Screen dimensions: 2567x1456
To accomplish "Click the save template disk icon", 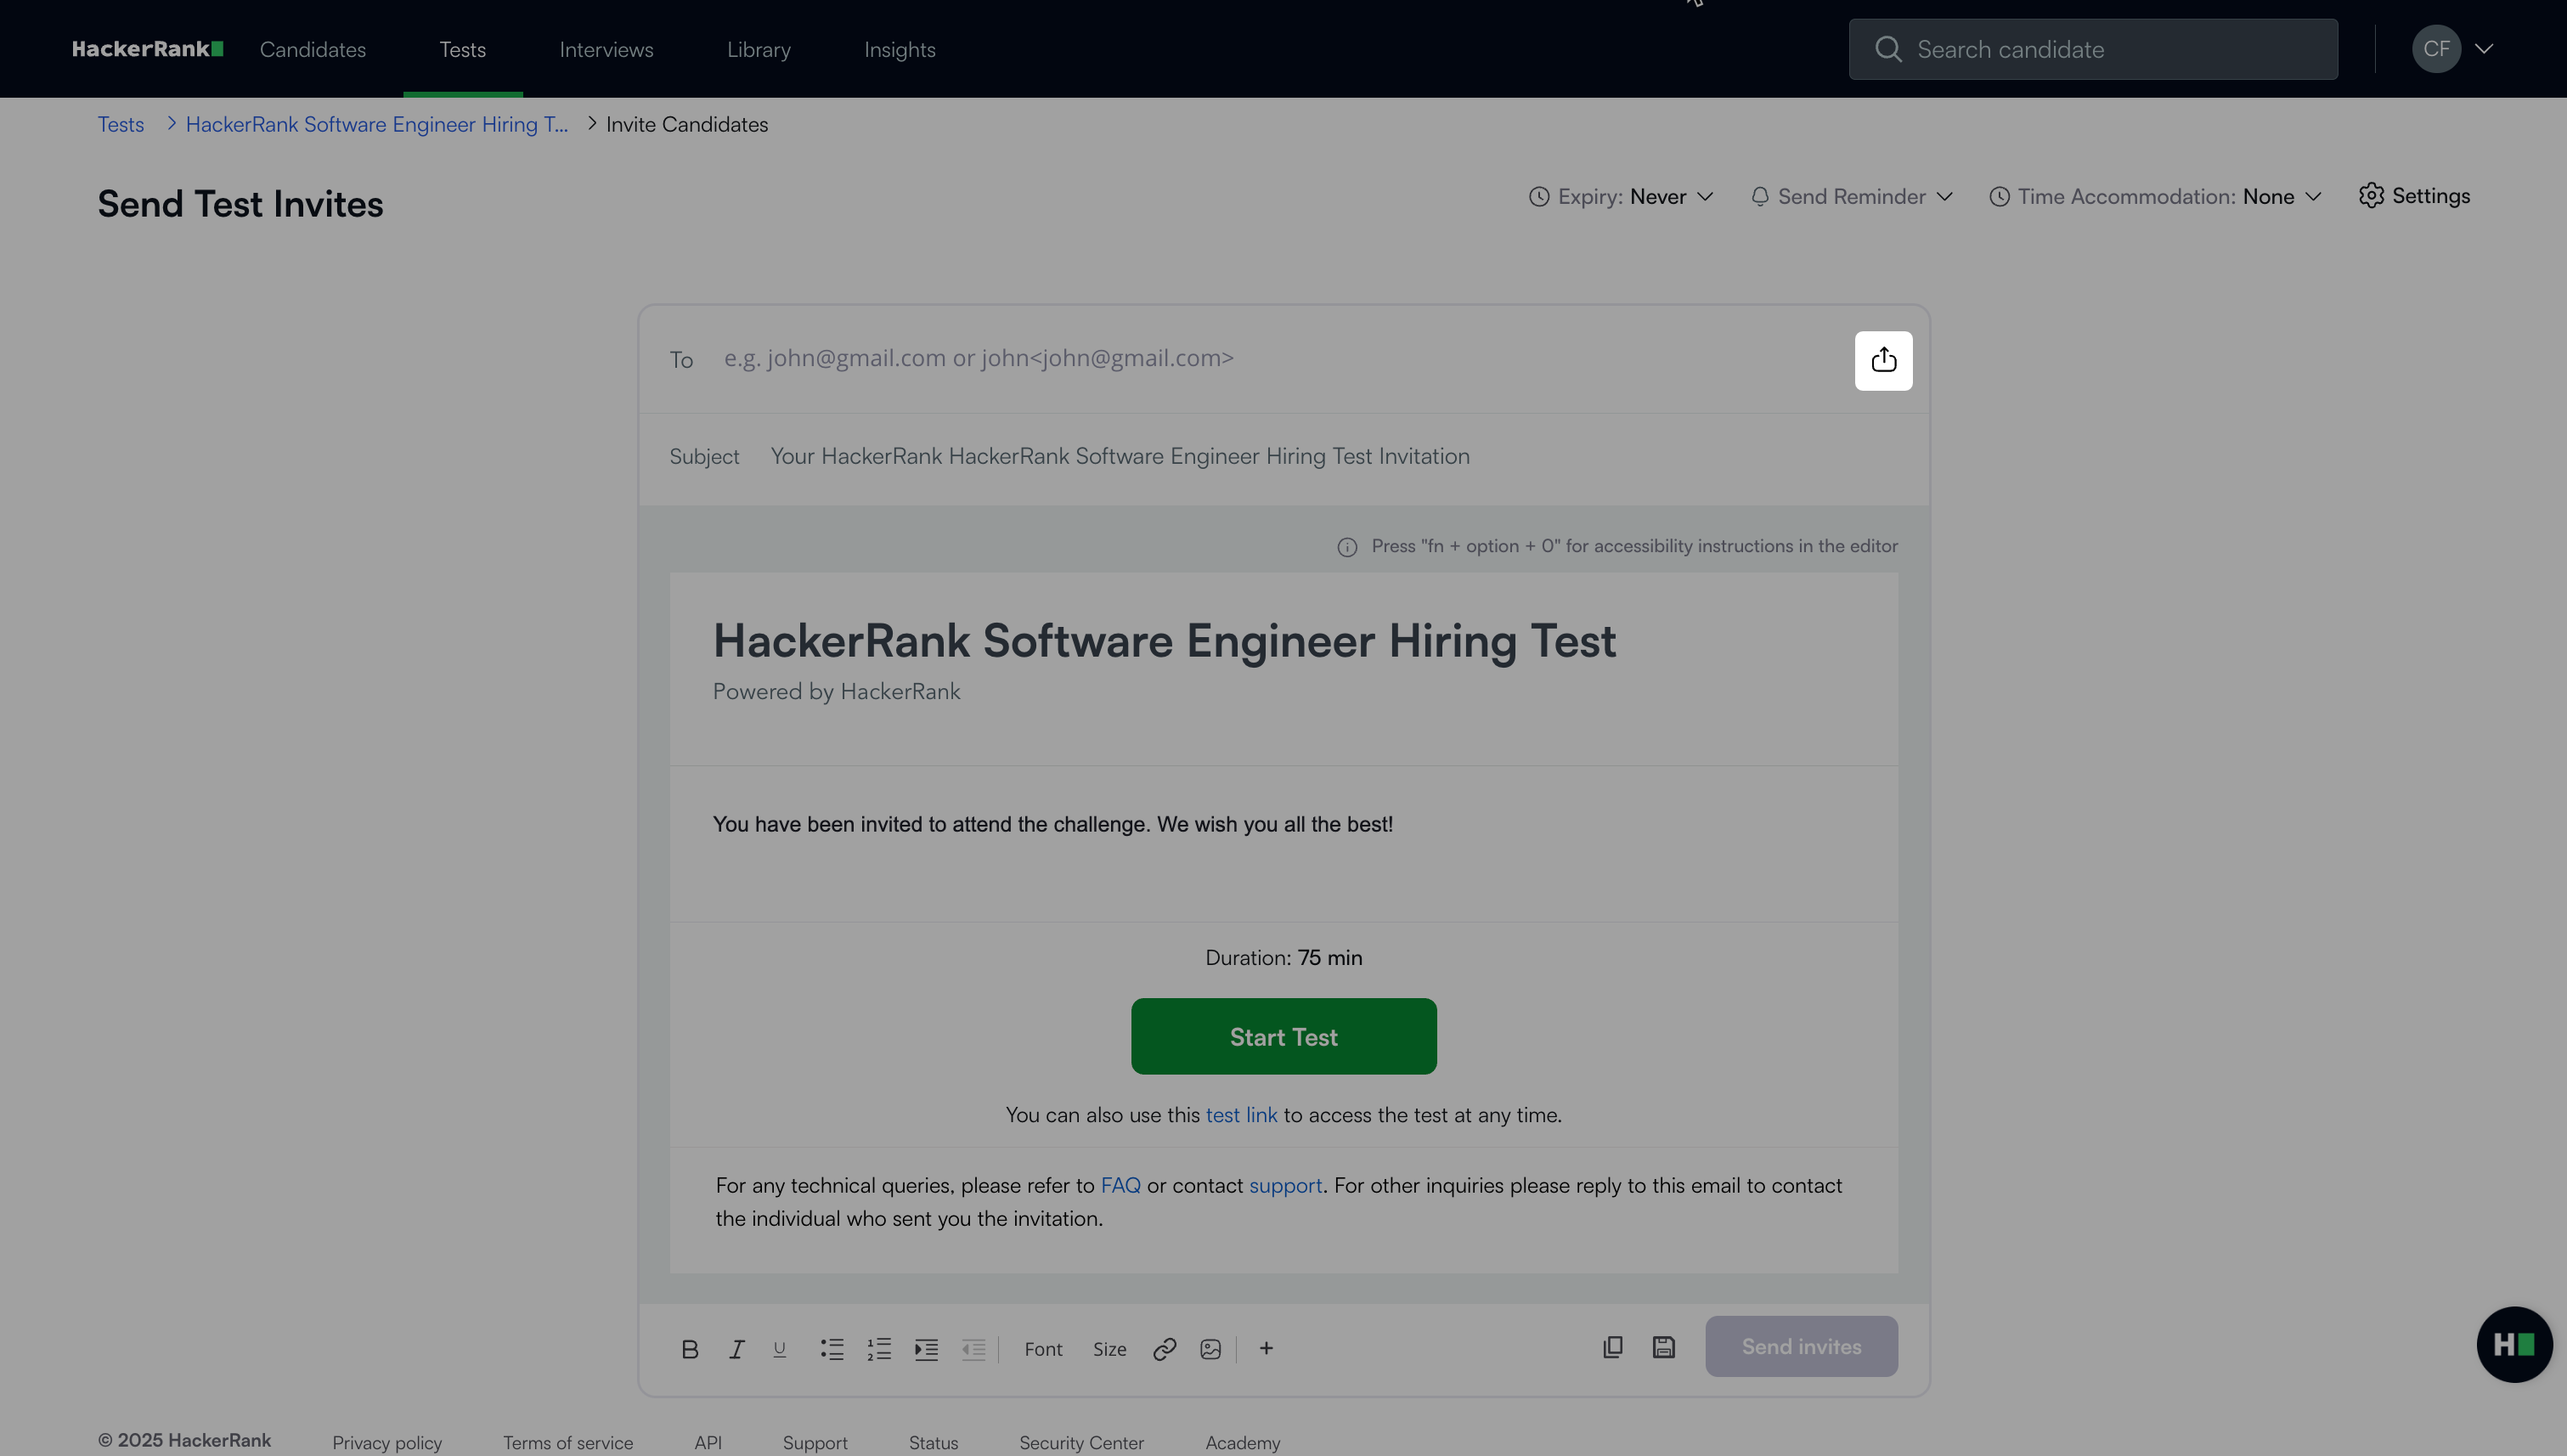I will (x=1663, y=1347).
